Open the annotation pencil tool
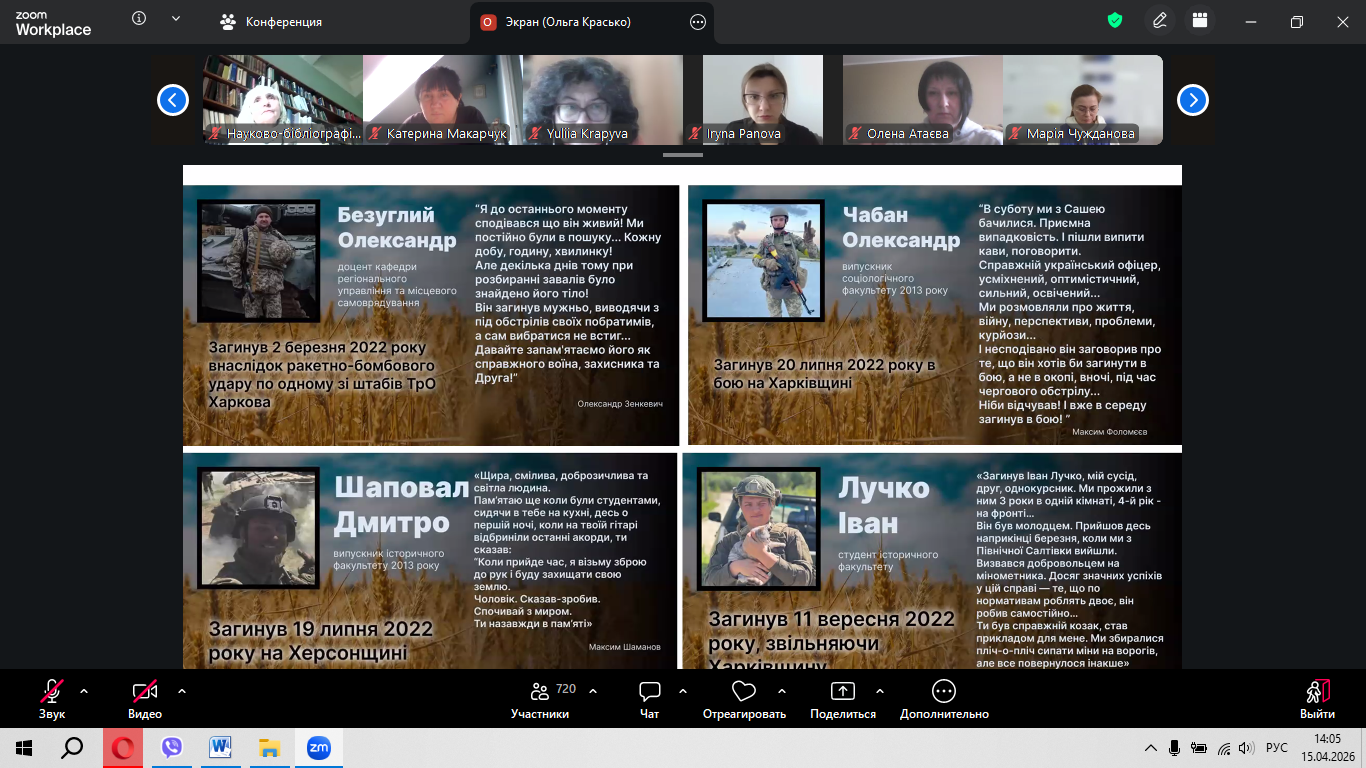Viewport: 1366px width, 768px height. 1160,21
